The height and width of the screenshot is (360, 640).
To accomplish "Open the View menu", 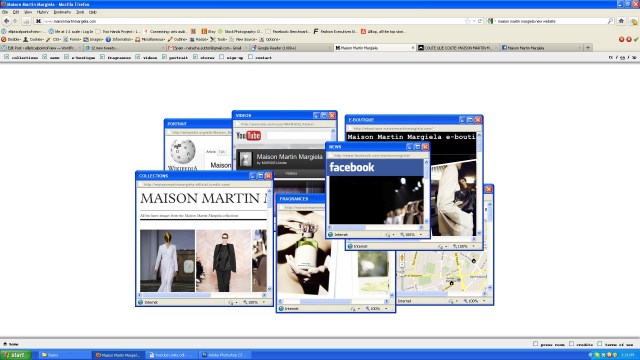I will click(28, 12).
